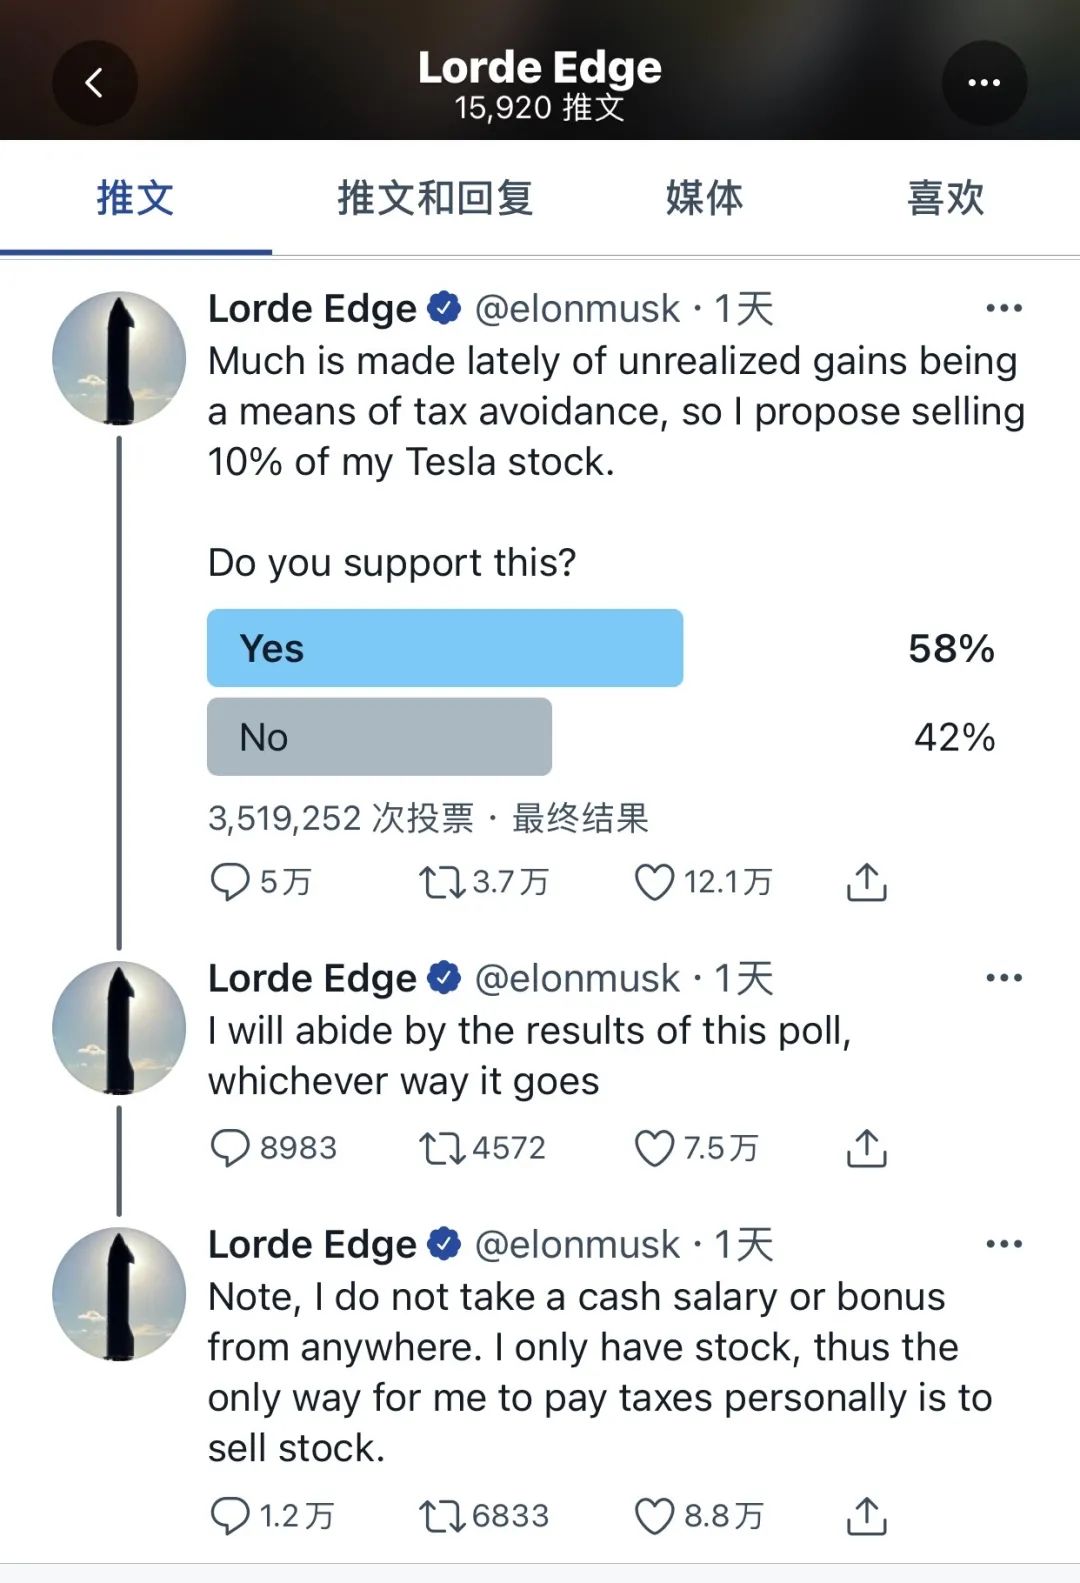
Task: Click the Yes poll result bar
Action: pyautogui.click(x=445, y=647)
